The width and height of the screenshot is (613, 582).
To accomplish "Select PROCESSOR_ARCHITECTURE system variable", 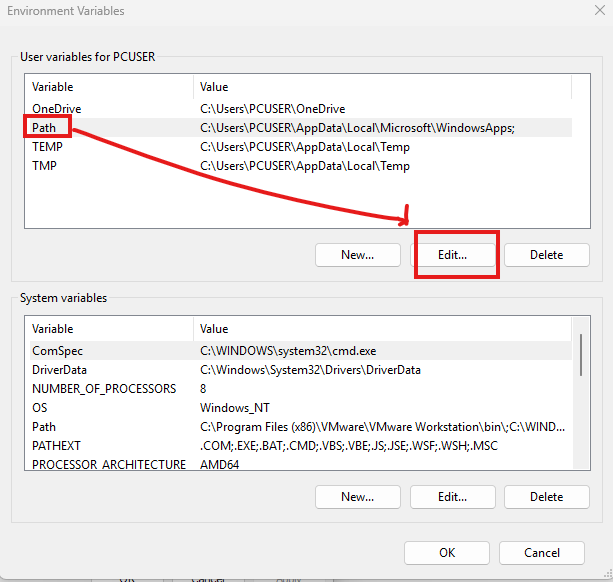I will coord(108,465).
